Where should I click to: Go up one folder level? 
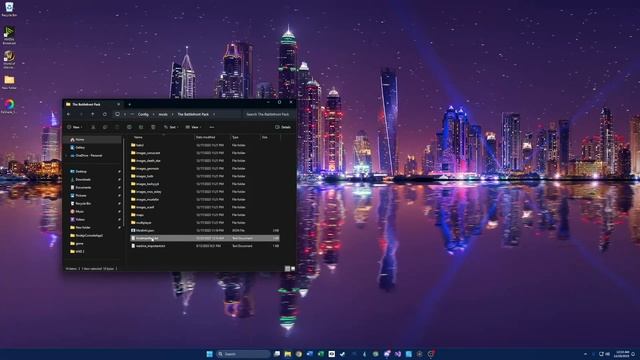pos(93,114)
